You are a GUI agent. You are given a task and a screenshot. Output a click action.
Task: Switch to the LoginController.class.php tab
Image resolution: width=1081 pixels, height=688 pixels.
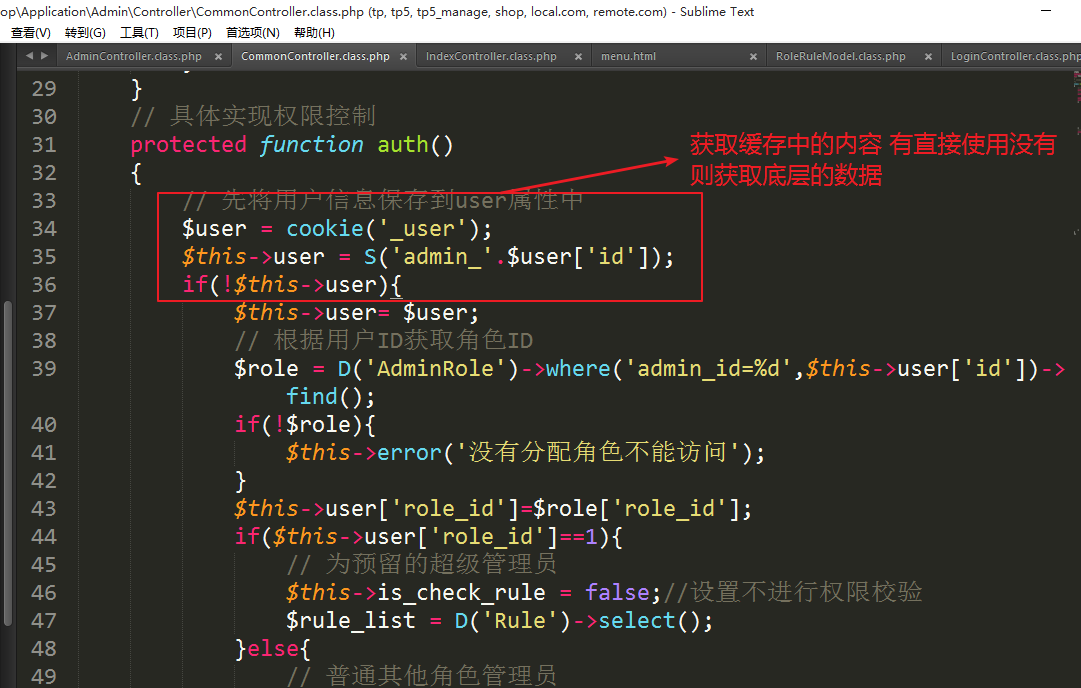point(1012,57)
